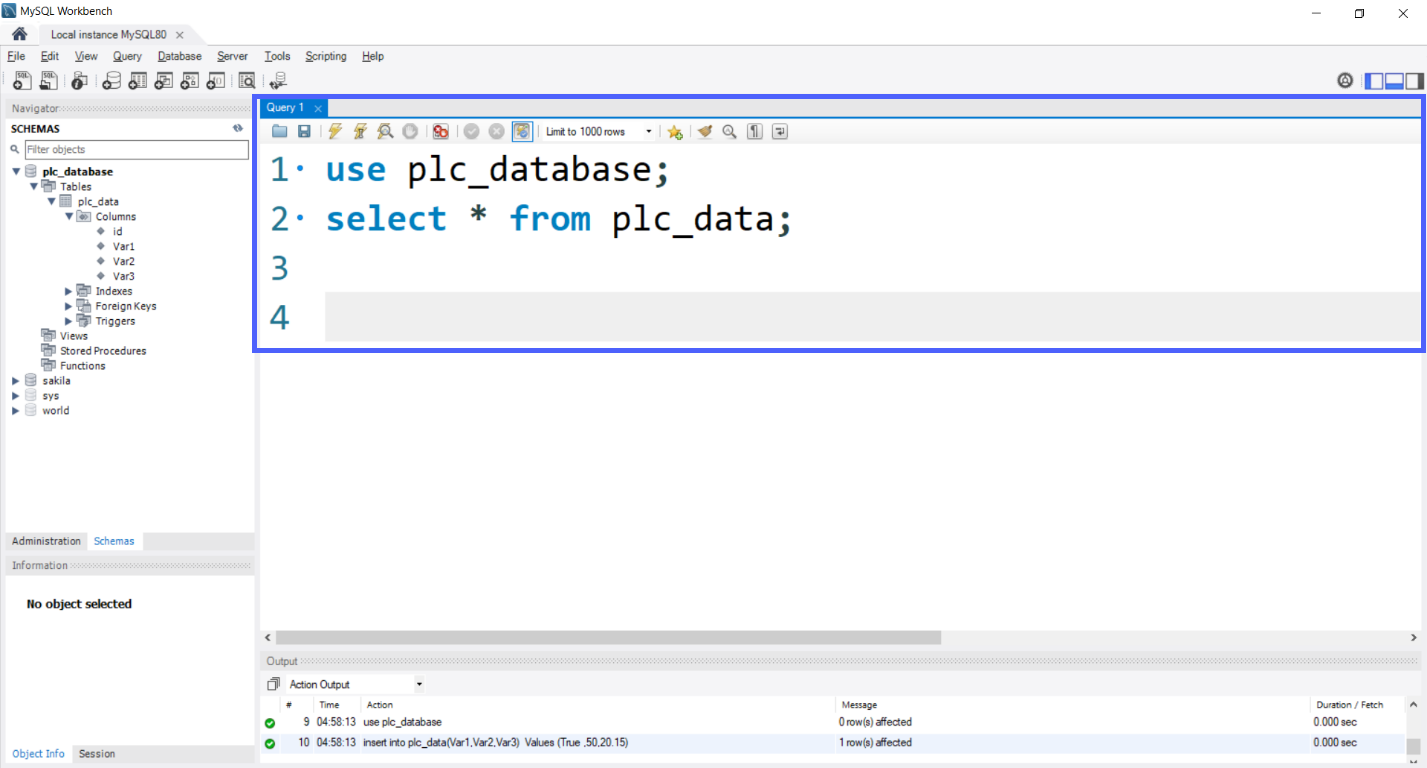Toggle word wrapping in editor
This screenshot has width=1427, height=768.
pos(780,131)
